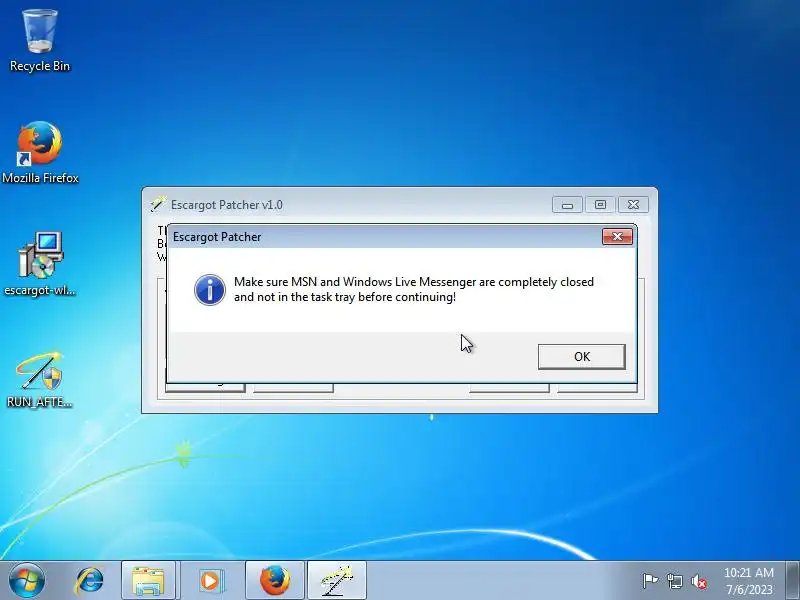
Task: Switch to Firefox in the taskbar
Action: (x=275, y=581)
